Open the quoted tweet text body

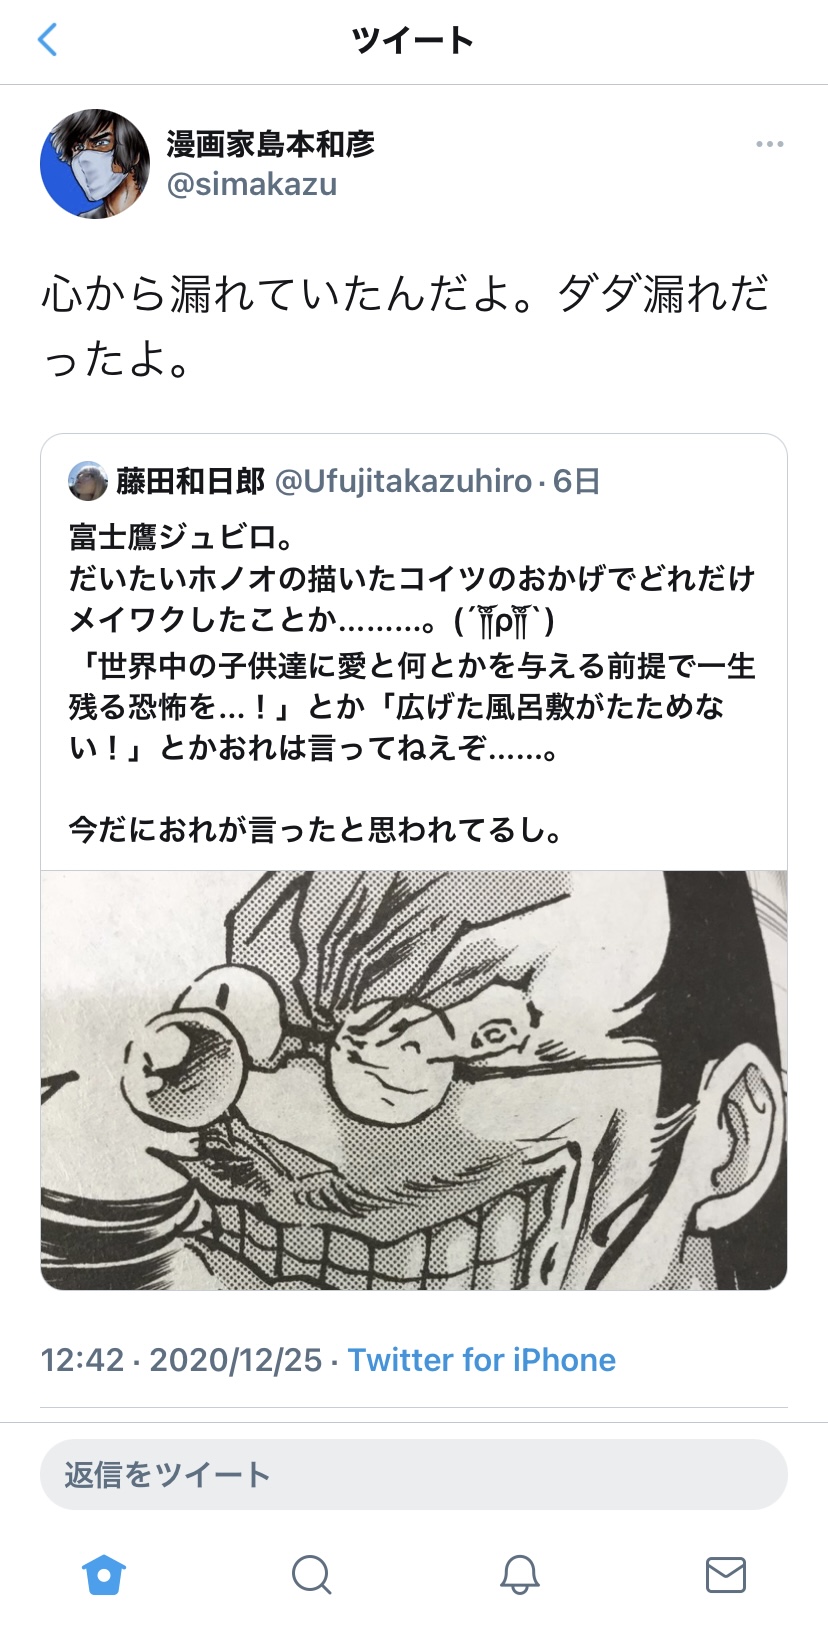pyautogui.click(x=412, y=683)
